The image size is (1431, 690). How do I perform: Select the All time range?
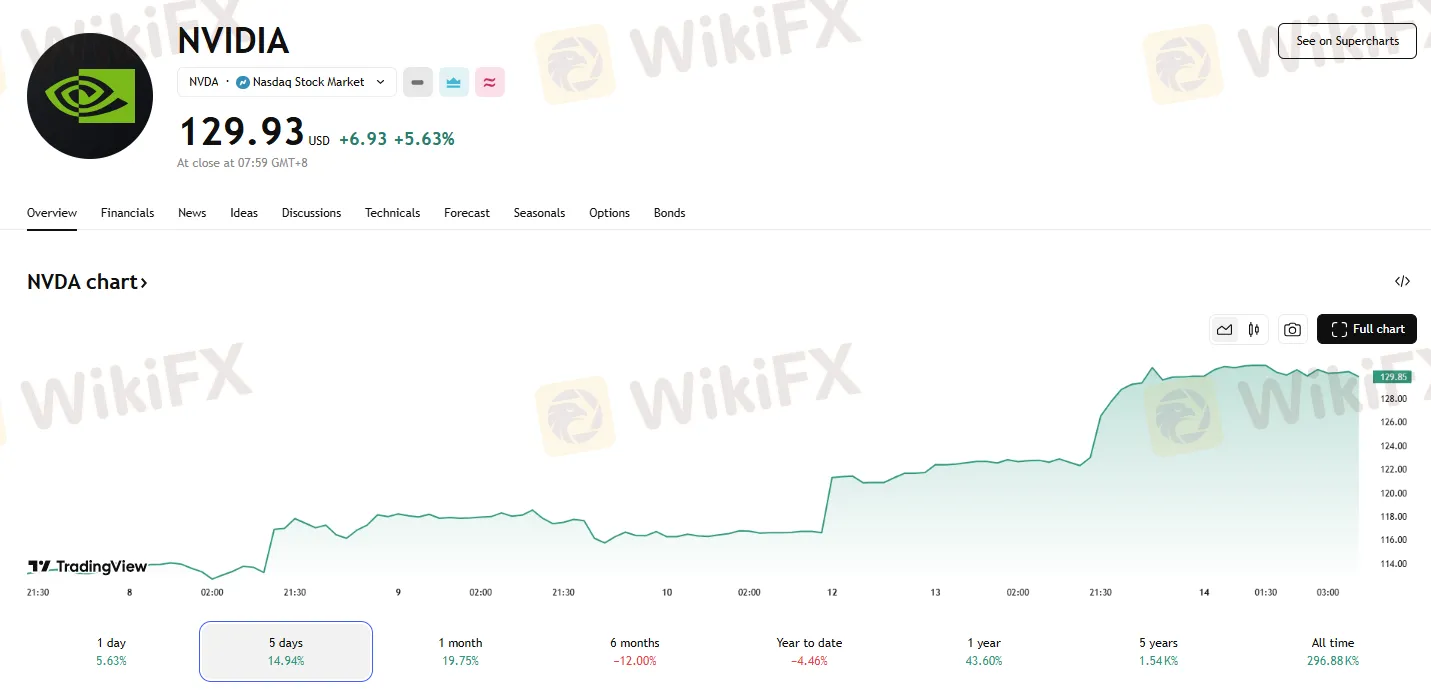[1332, 651]
